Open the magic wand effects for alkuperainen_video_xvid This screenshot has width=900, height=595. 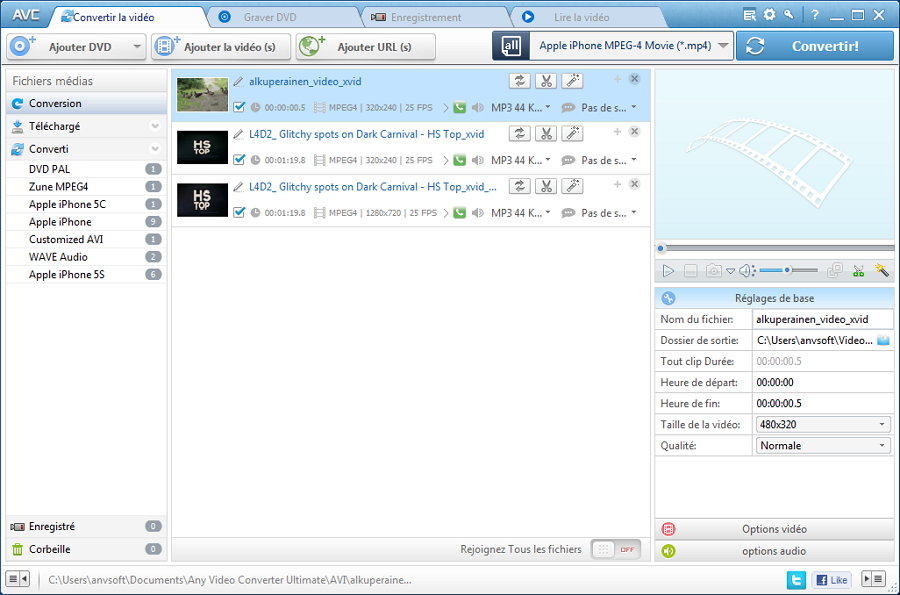point(572,81)
